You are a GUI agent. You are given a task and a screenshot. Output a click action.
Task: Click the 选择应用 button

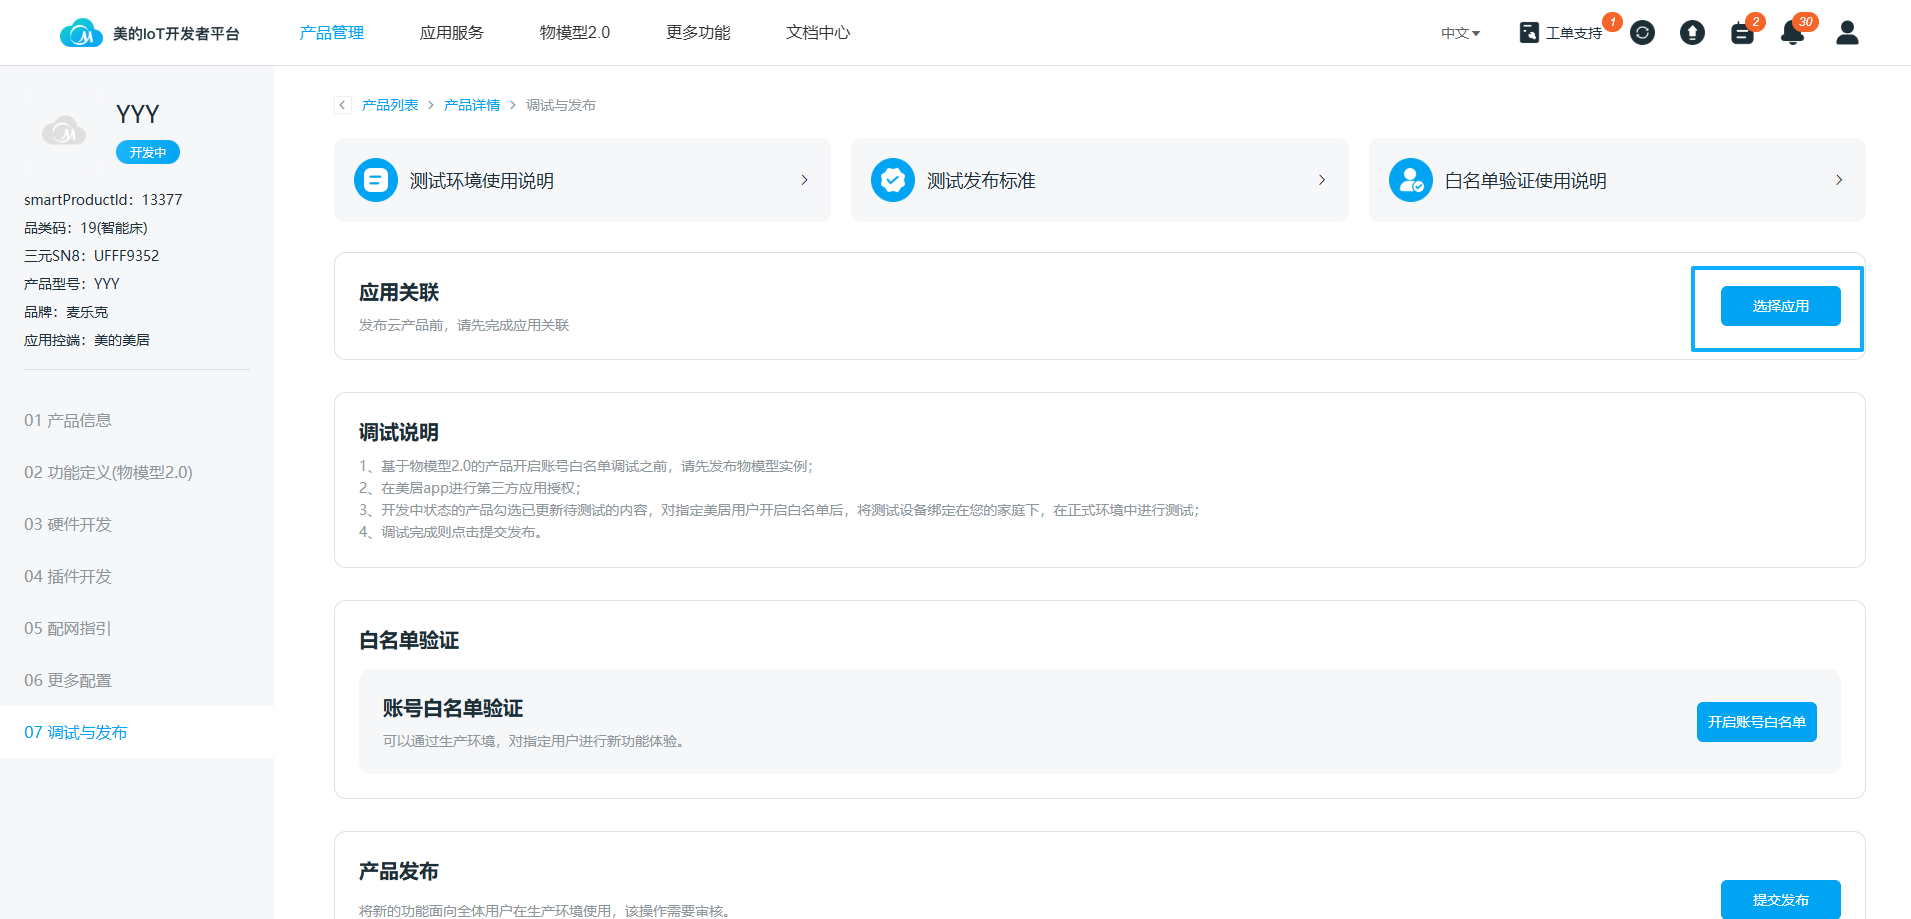pos(1780,306)
